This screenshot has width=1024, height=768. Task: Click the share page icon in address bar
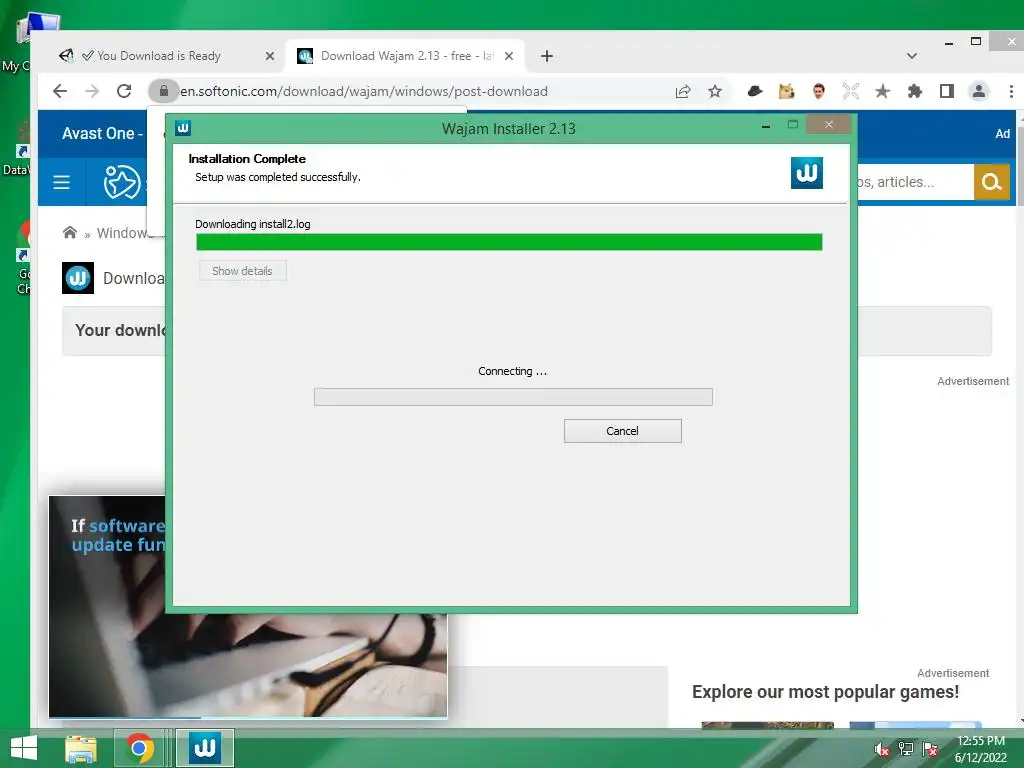(x=683, y=91)
